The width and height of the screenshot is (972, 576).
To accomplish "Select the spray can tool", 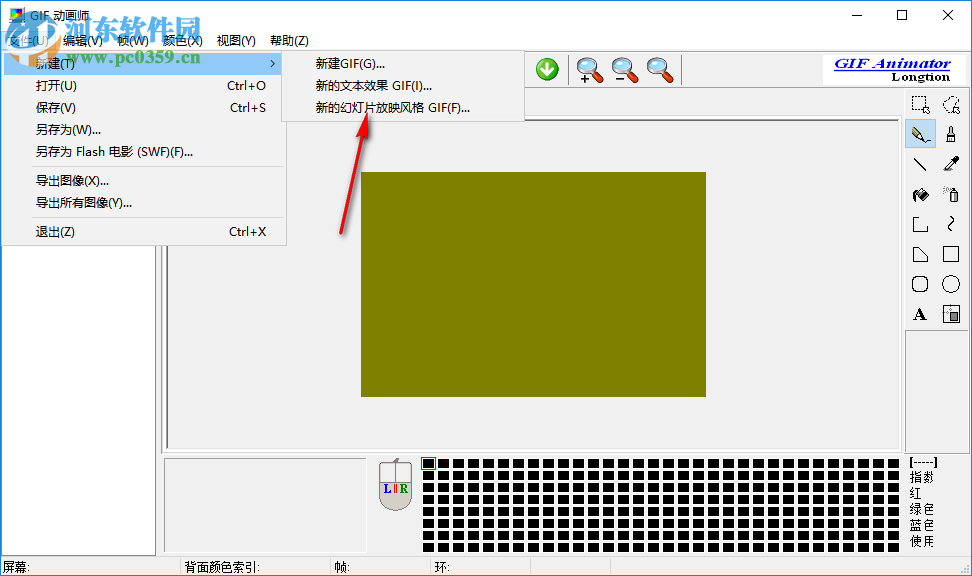I will point(951,194).
